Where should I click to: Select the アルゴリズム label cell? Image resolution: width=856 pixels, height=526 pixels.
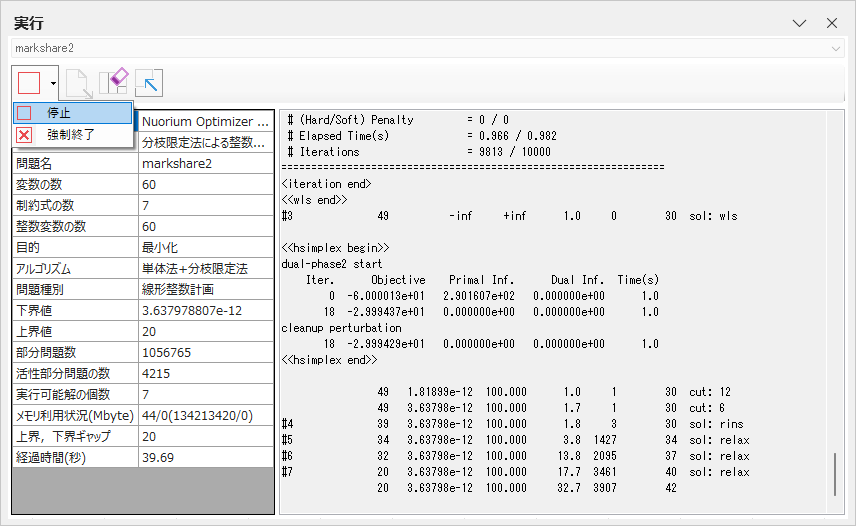coord(75,268)
